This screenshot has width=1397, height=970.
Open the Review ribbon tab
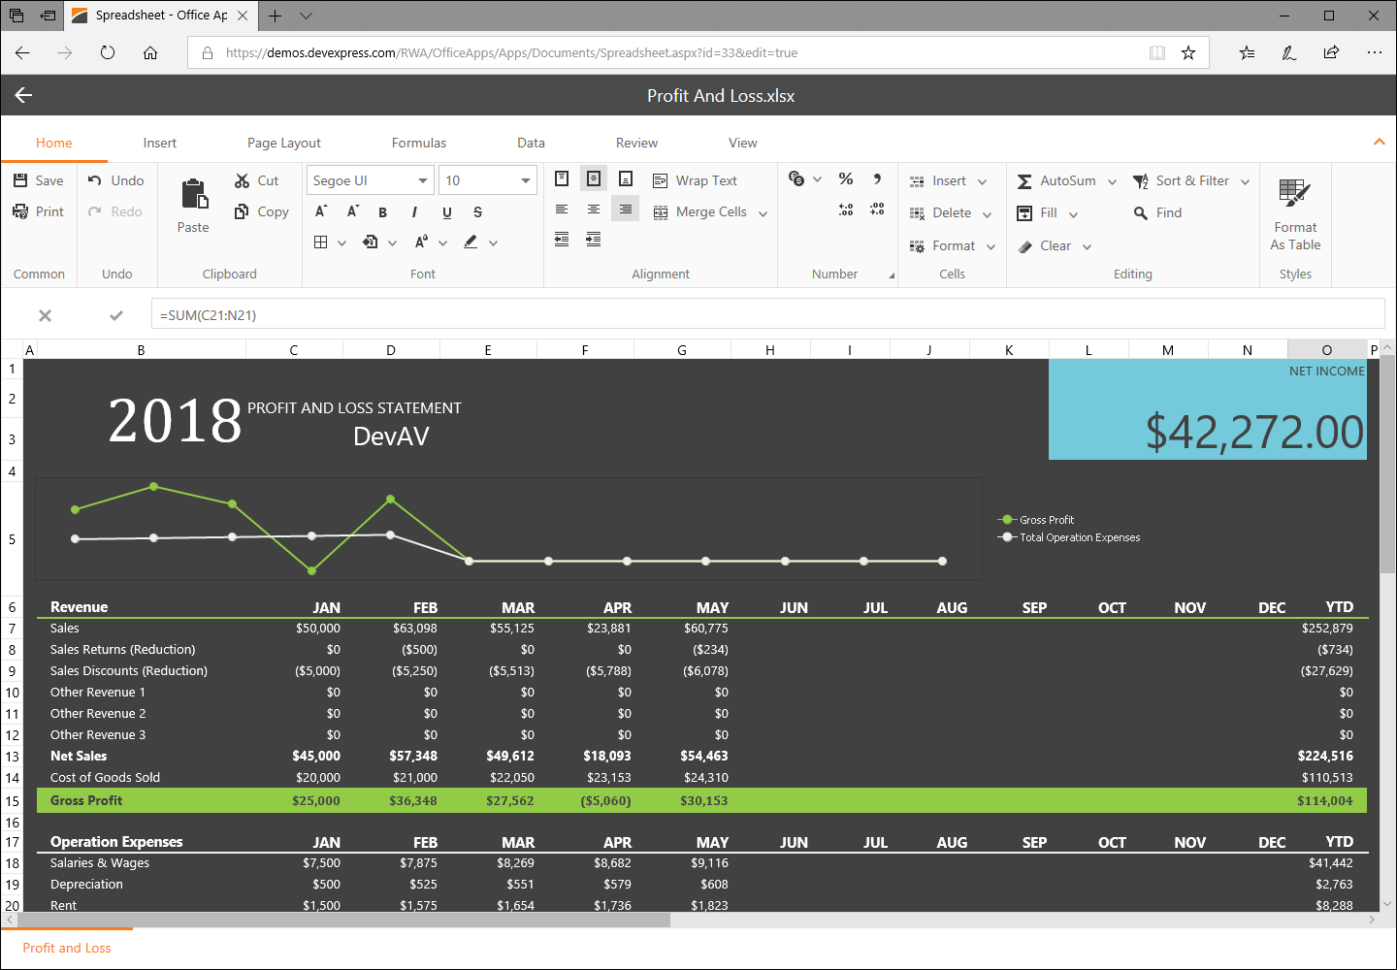(636, 142)
